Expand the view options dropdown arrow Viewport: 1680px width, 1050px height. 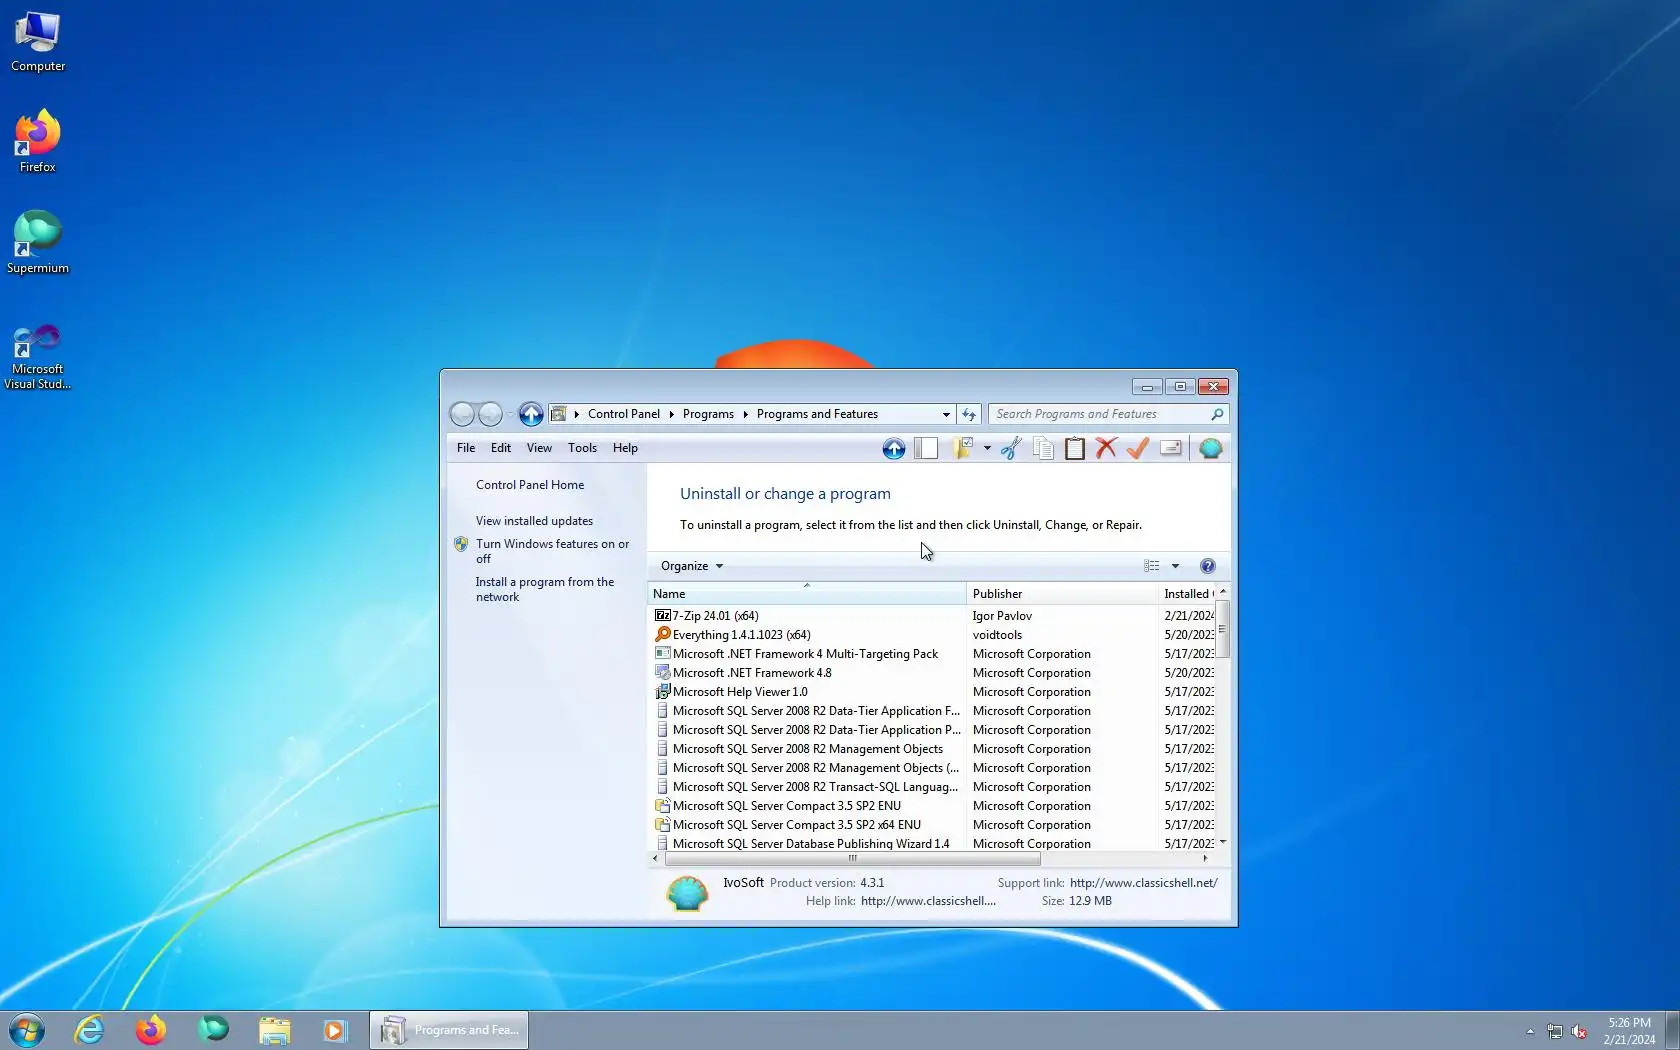[x=1175, y=566]
